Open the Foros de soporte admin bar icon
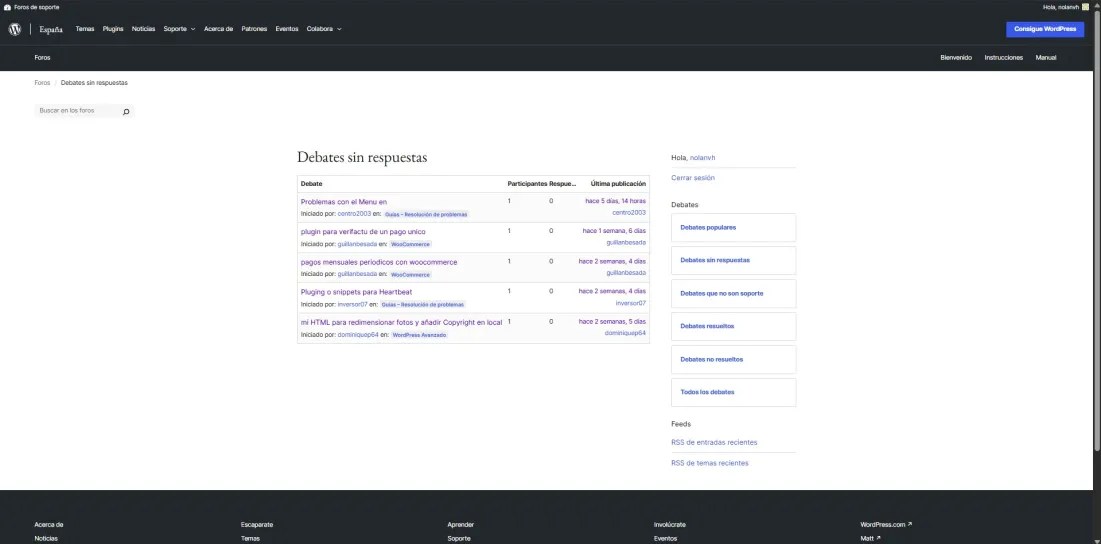 [x=8, y=7]
